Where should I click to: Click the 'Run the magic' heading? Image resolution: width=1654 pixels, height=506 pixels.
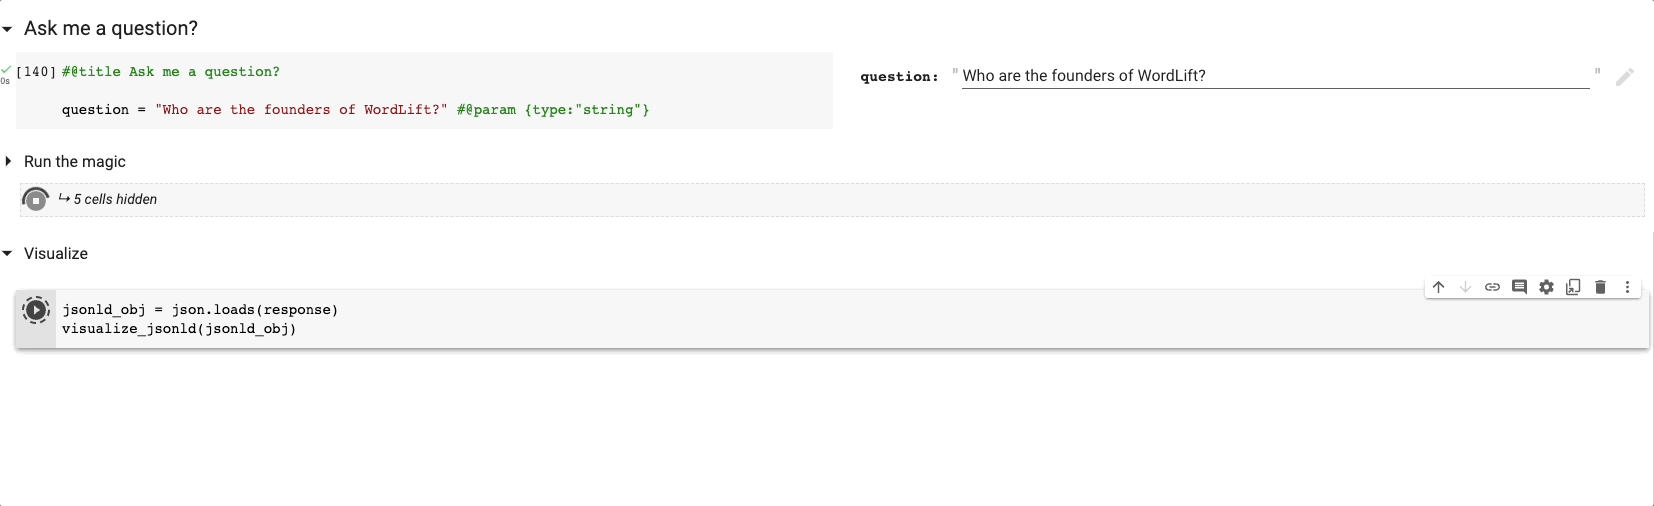tap(75, 162)
